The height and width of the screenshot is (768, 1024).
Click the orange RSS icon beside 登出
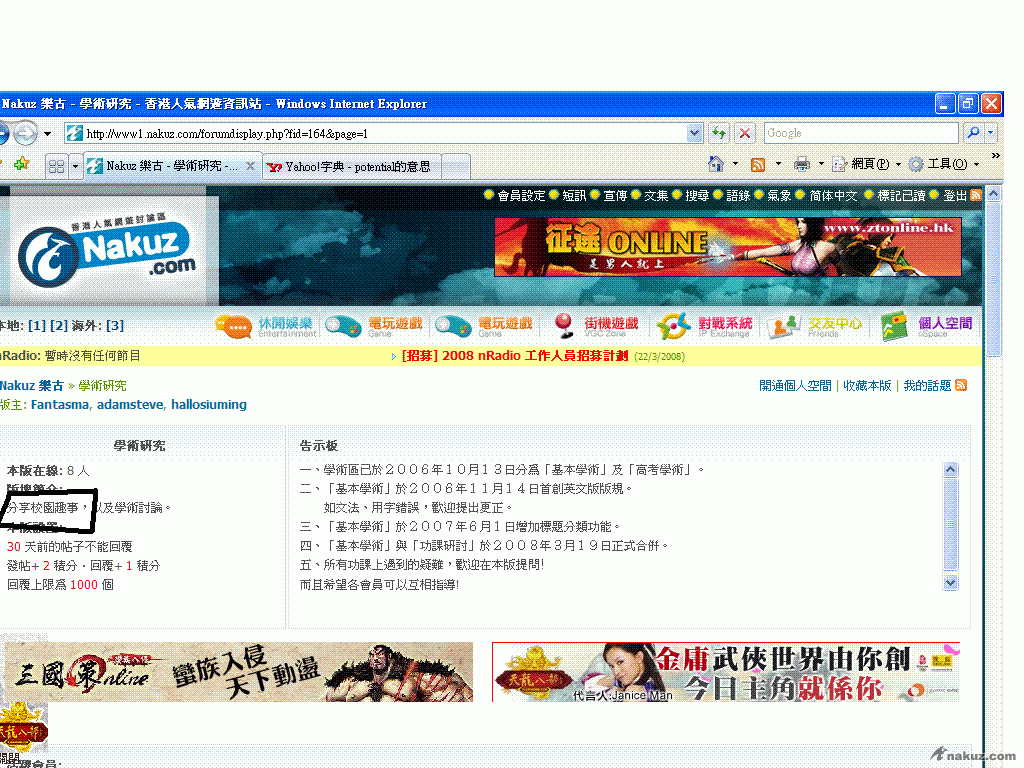(x=976, y=195)
